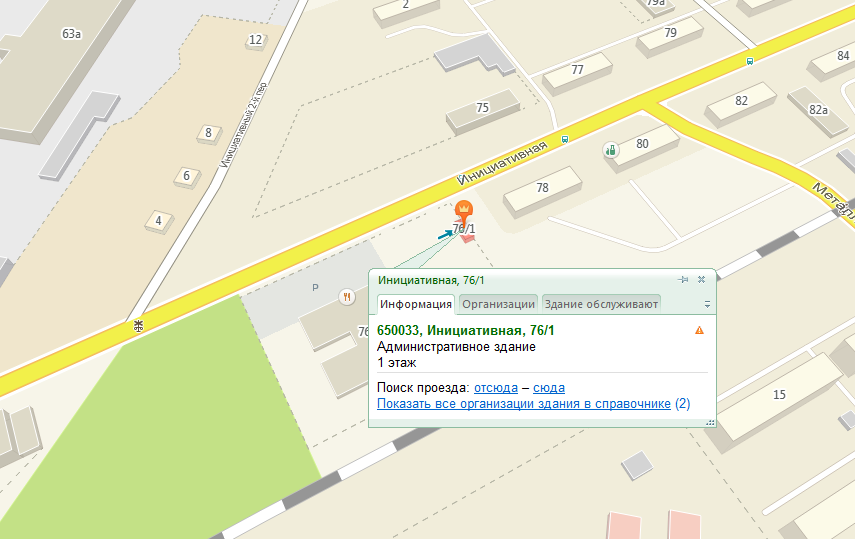Select the restaurant fork-and-knife map icon
This screenshot has height=539, width=855.
347,297
